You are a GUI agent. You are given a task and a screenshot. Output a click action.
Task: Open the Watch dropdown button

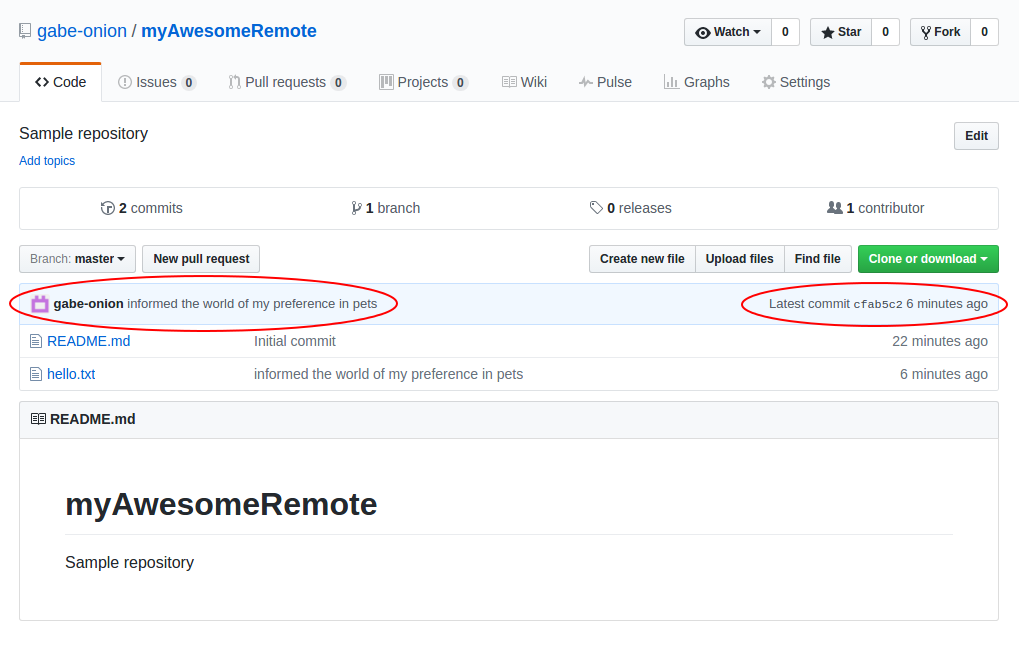(x=728, y=32)
